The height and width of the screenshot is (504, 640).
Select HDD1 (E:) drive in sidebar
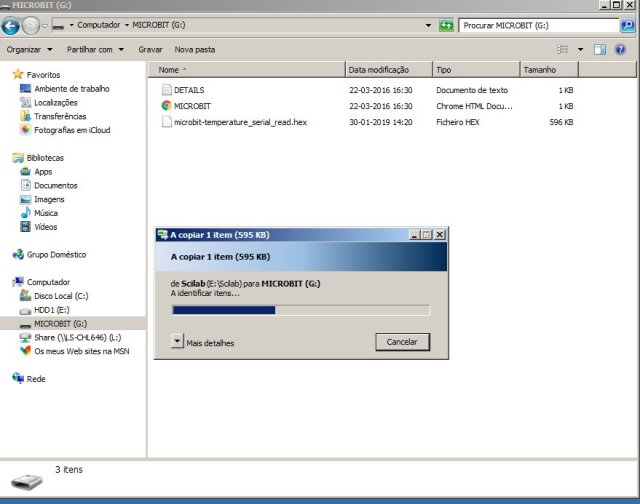tap(51, 310)
